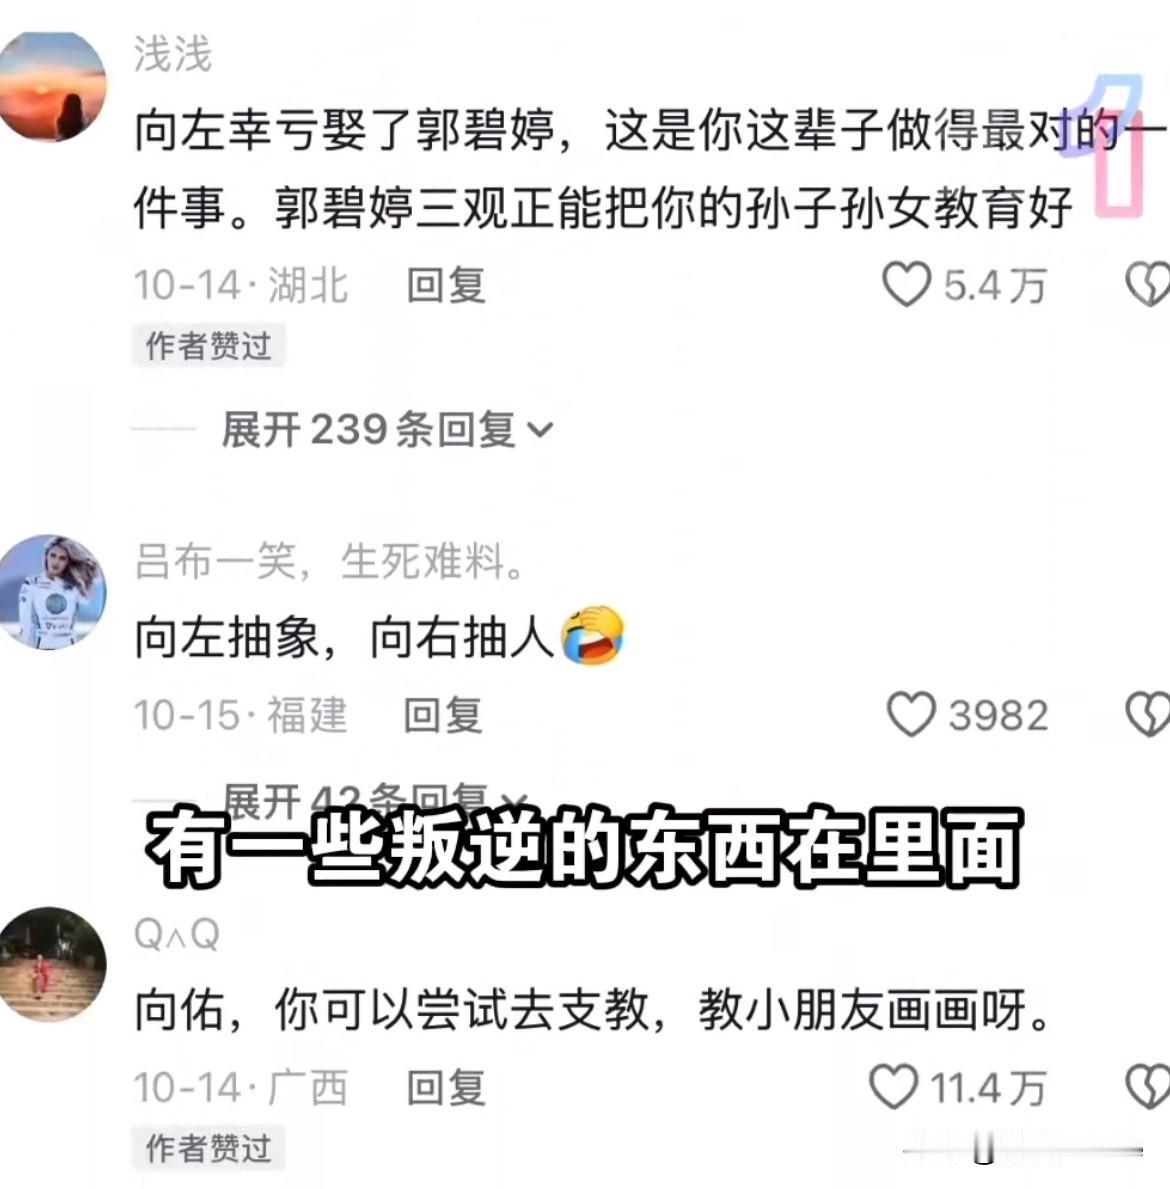Like QΛQ's comment with 11.4万 likes
The width and height of the screenshot is (1170, 1189).
893,1086
